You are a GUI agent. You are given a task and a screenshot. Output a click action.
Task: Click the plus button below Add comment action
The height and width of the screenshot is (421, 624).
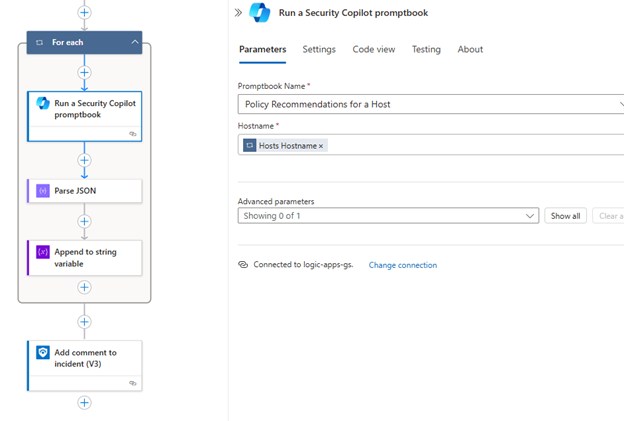[84, 403]
